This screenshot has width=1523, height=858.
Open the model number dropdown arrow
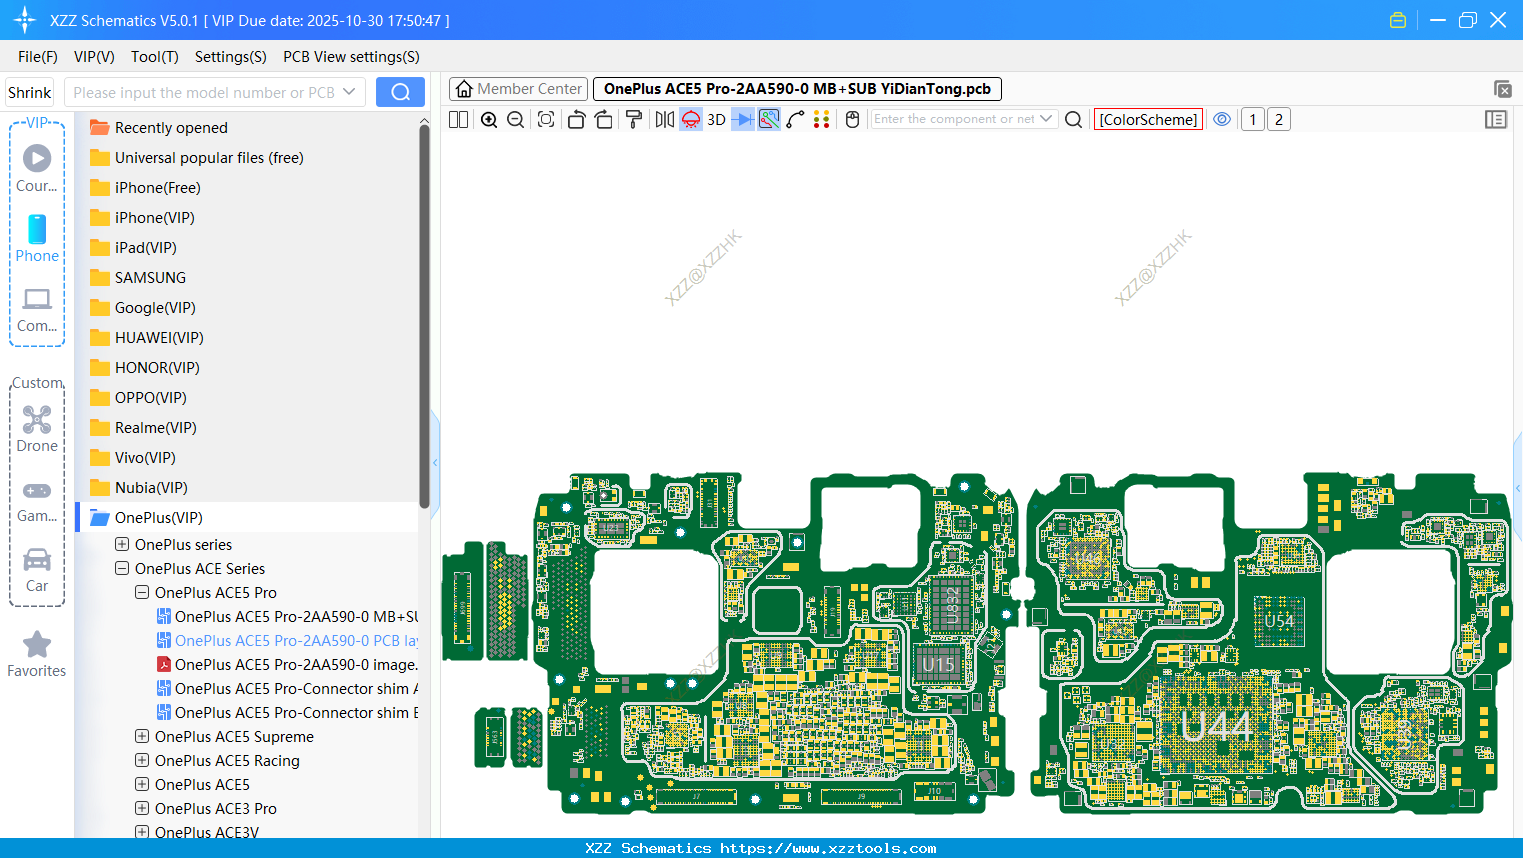(349, 92)
